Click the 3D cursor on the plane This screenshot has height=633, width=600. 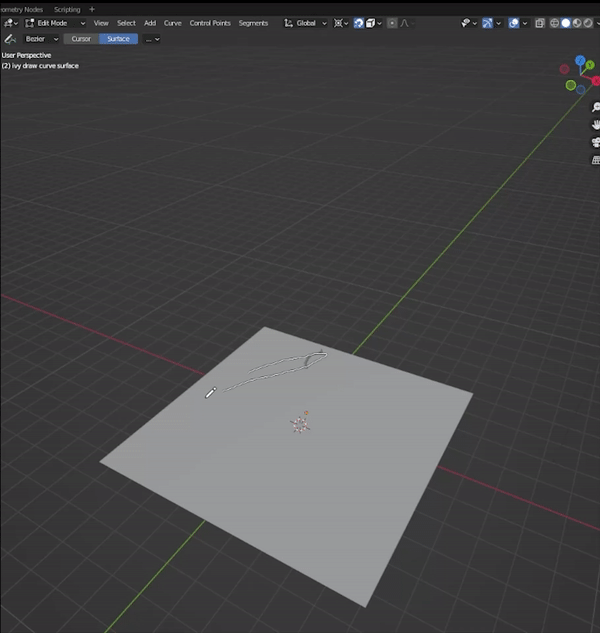(300, 424)
